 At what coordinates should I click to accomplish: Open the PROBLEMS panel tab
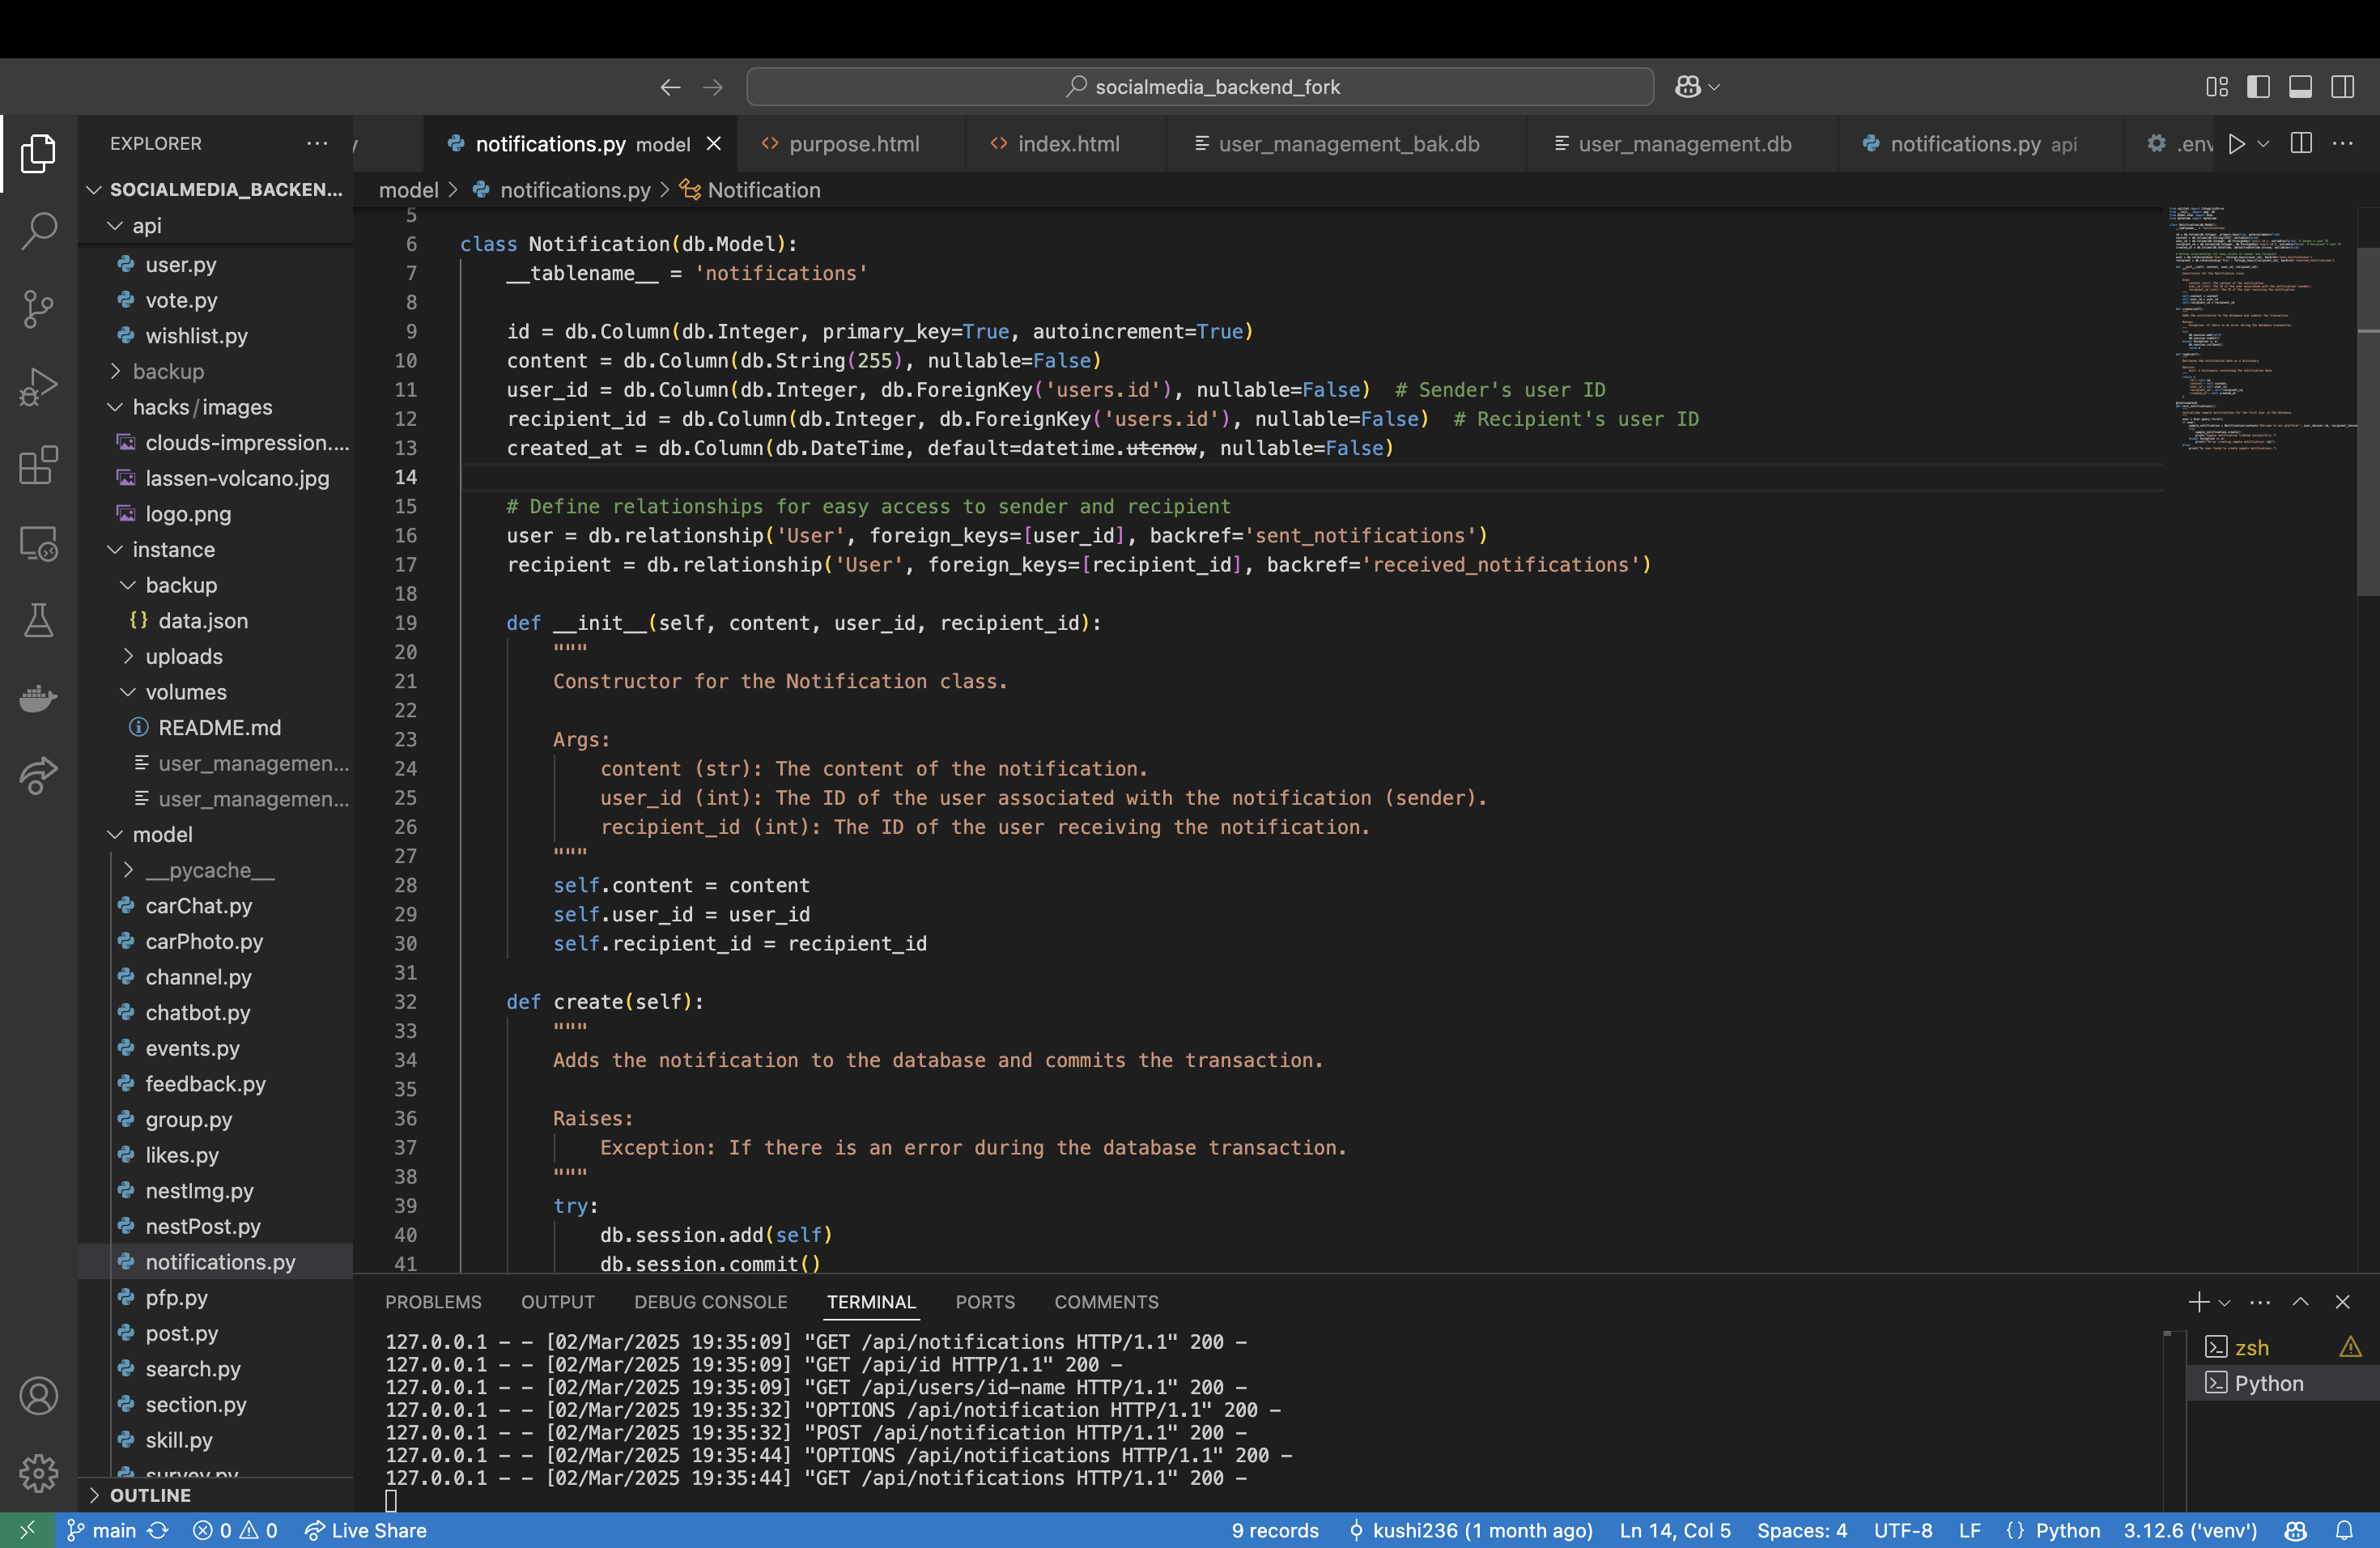click(x=433, y=1302)
